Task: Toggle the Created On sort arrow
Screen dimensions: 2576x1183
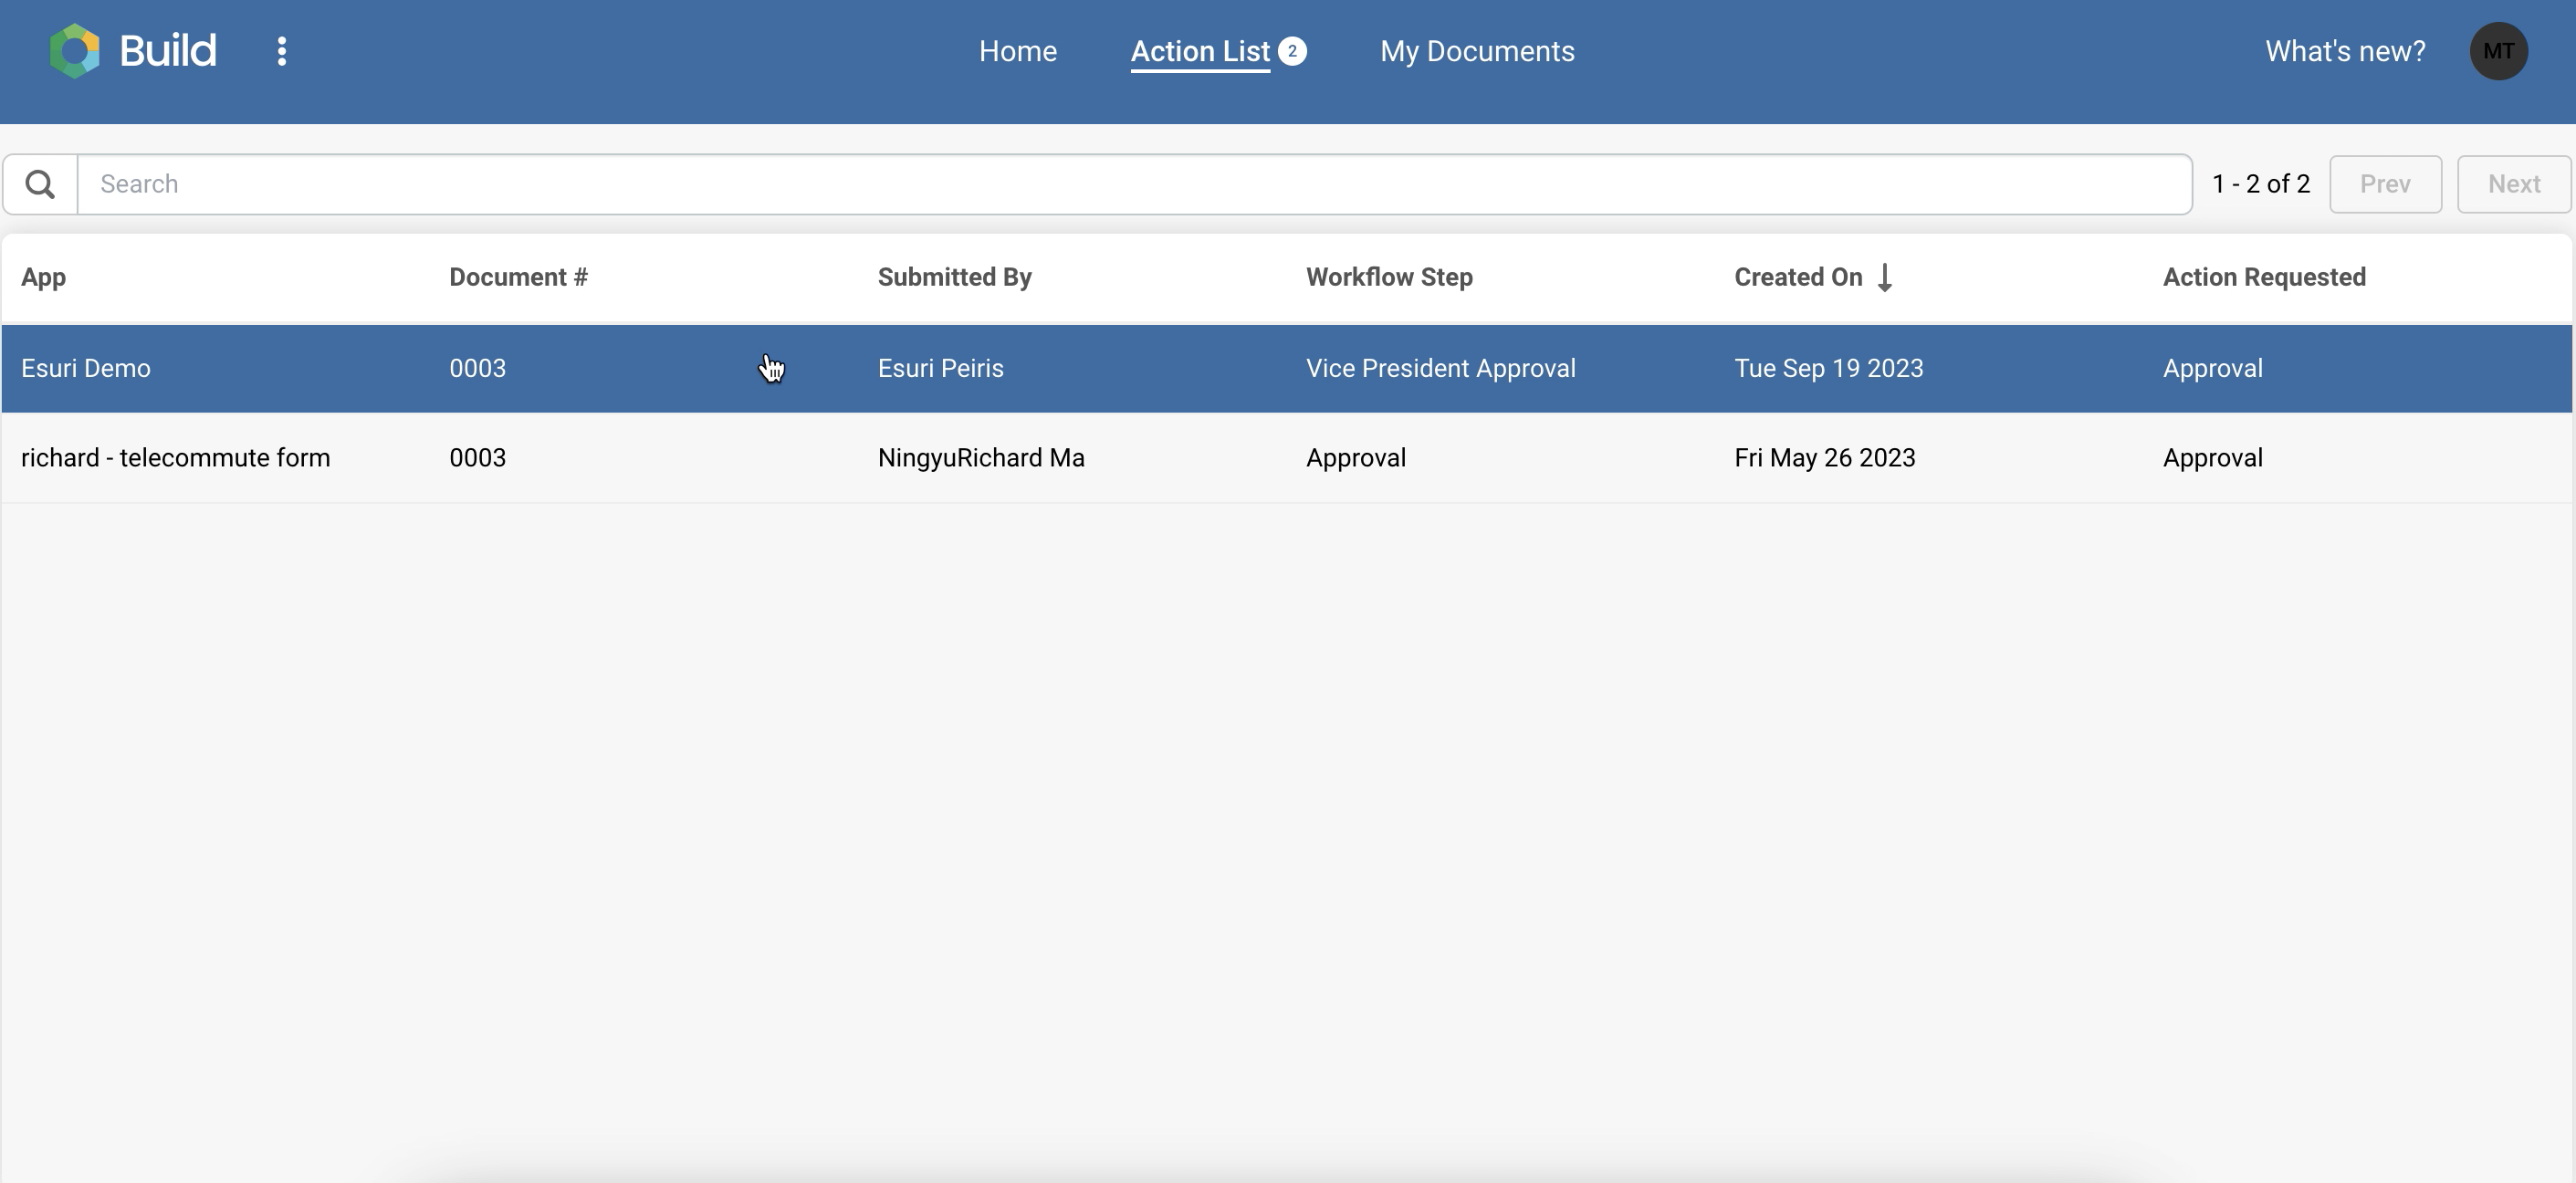Action: pyautogui.click(x=1885, y=277)
